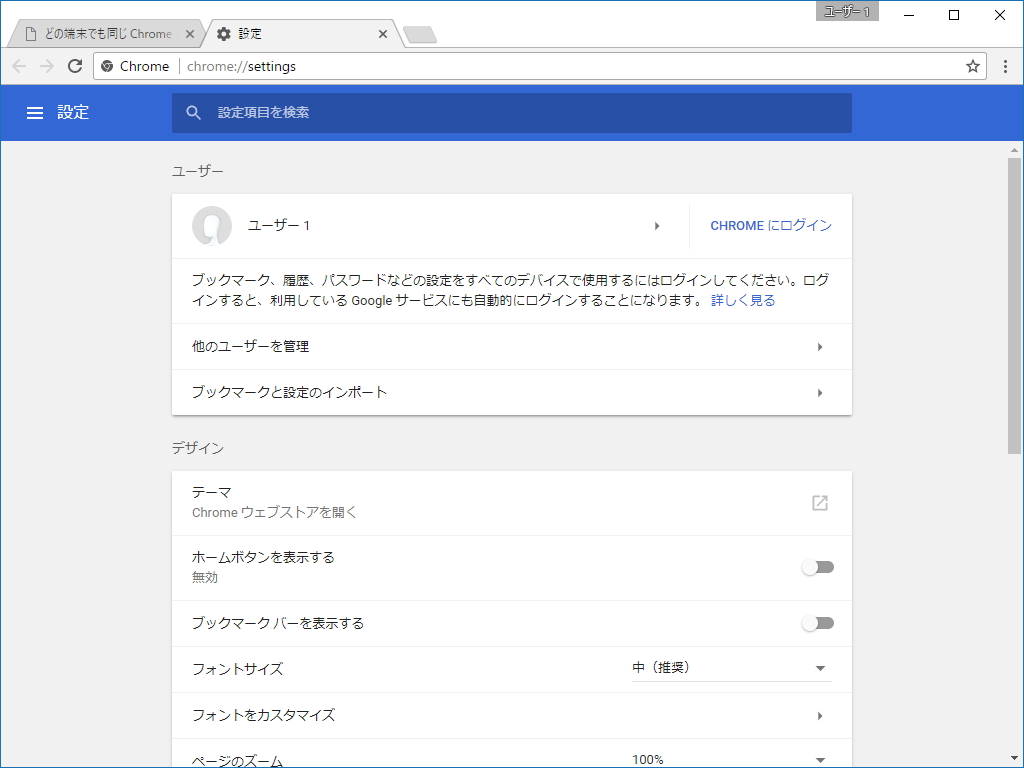Select the どの端末でも同じ Chrome tab
1024x768 pixels.
tap(100, 33)
